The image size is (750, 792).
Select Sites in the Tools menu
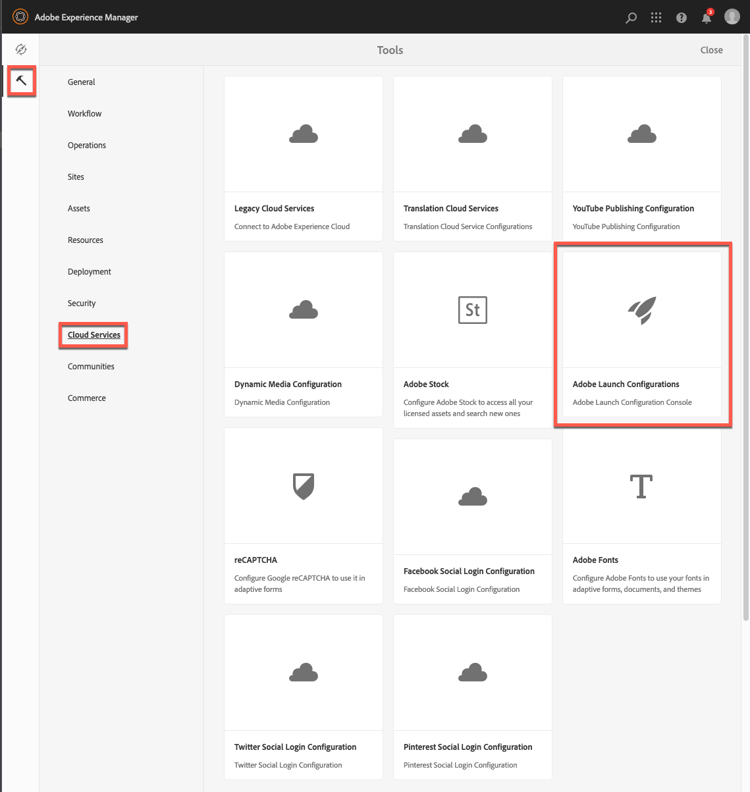pyautogui.click(x=76, y=177)
